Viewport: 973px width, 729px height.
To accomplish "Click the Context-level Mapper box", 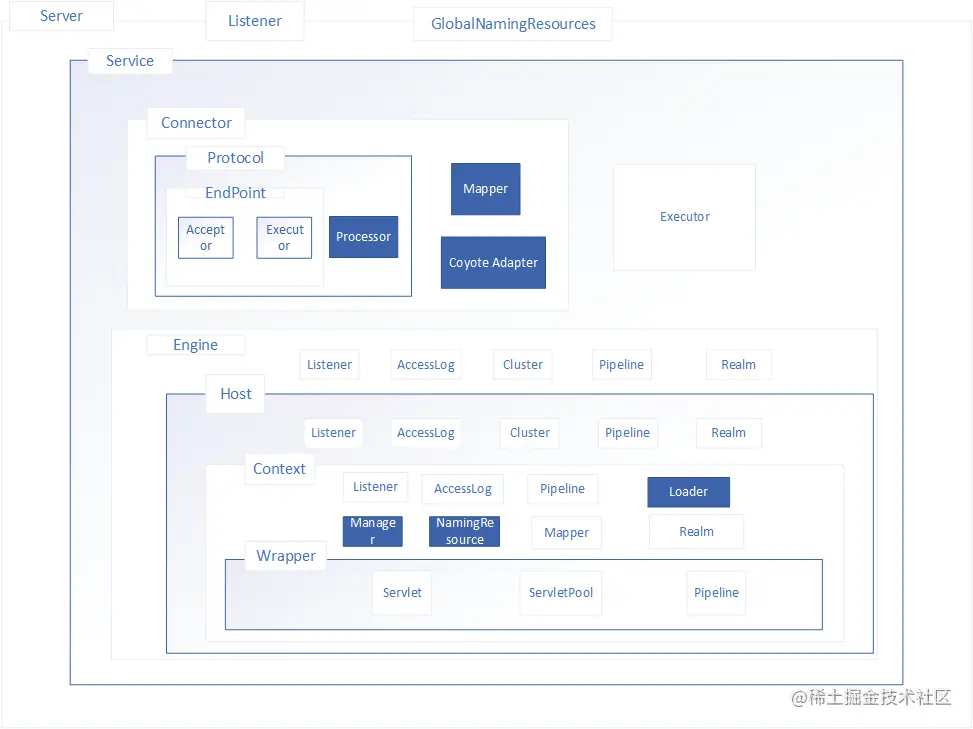I will coord(566,533).
